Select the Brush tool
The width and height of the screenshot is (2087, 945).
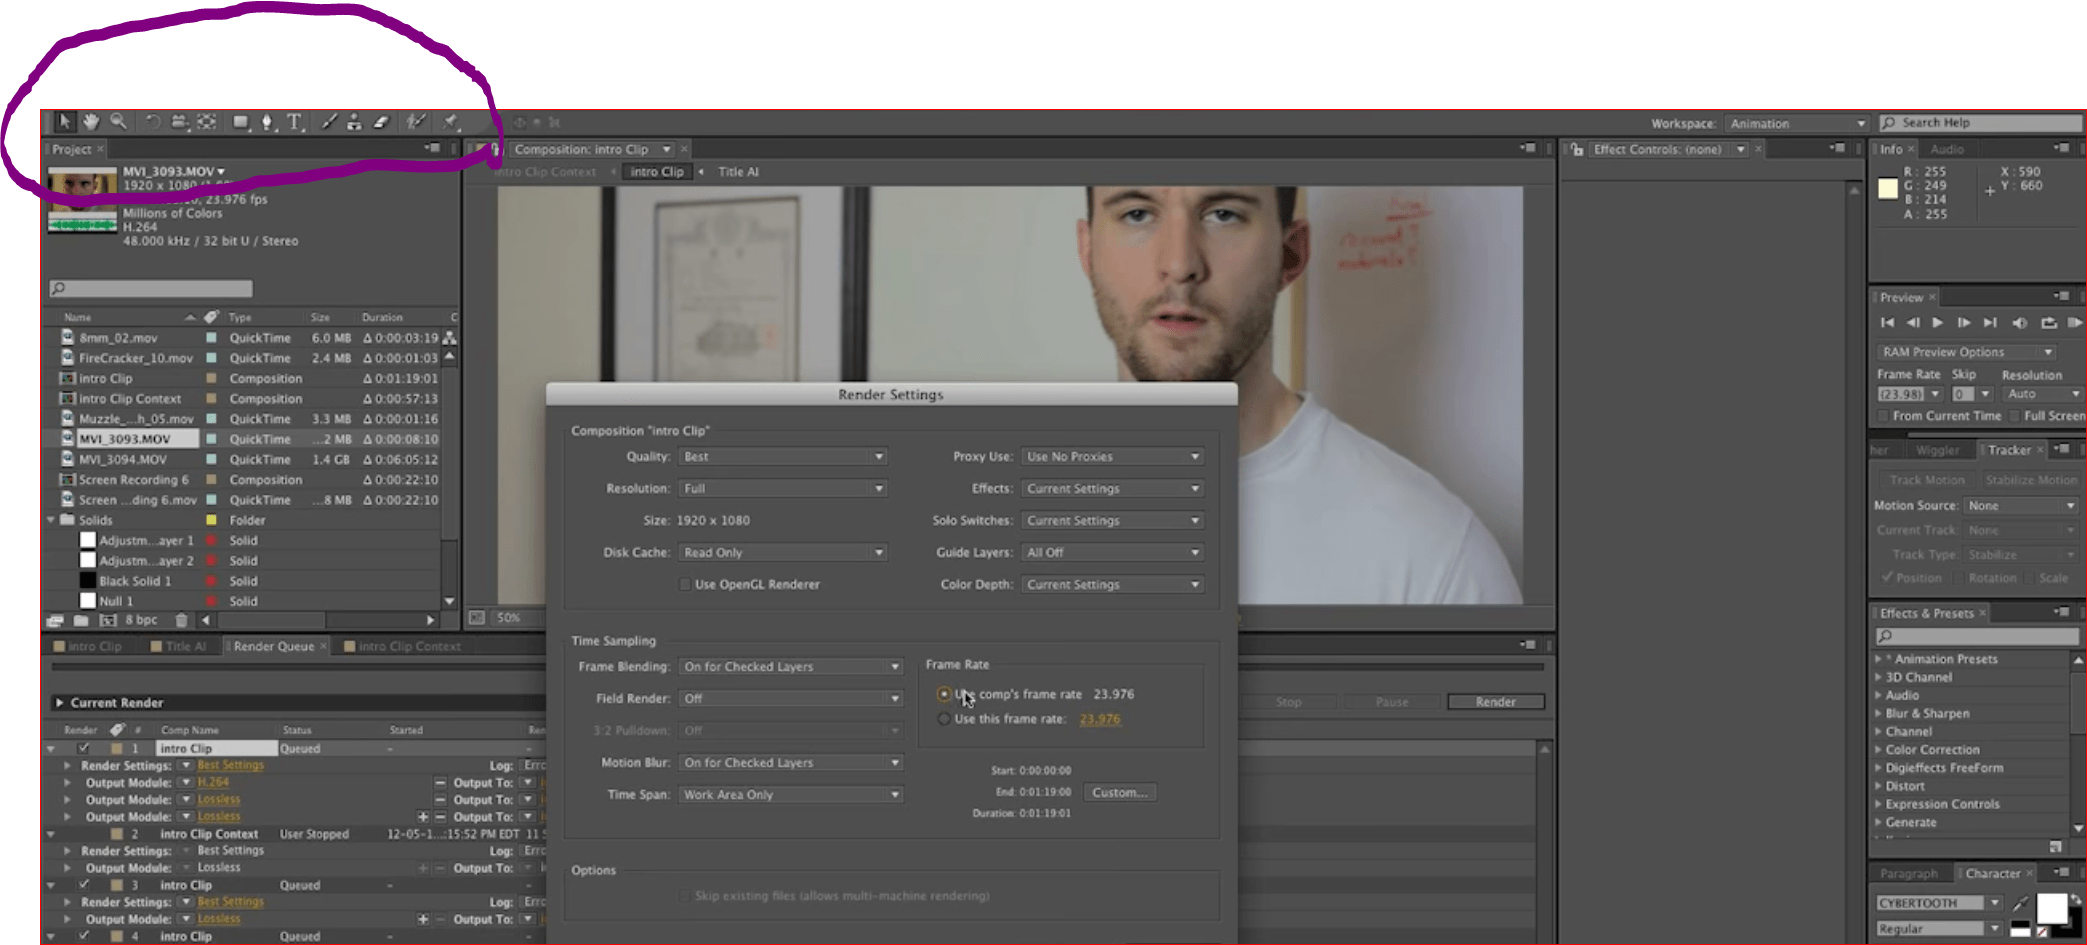coord(329,121)
